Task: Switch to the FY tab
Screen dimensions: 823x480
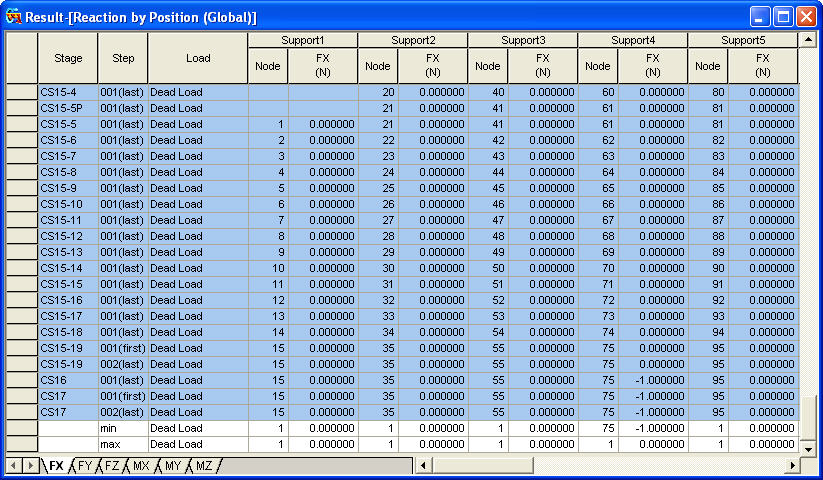Action: [x=85, y=466]
